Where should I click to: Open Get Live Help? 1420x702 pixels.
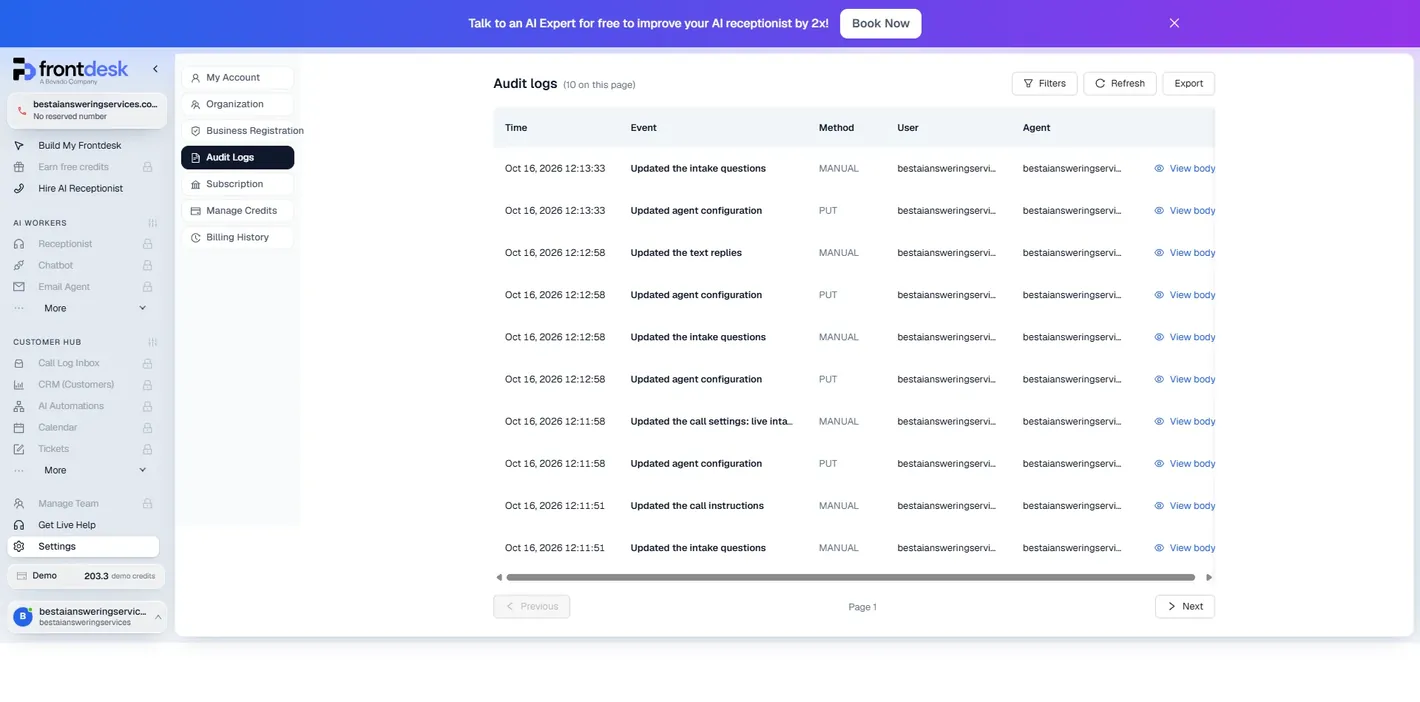(x=67, y=525)
